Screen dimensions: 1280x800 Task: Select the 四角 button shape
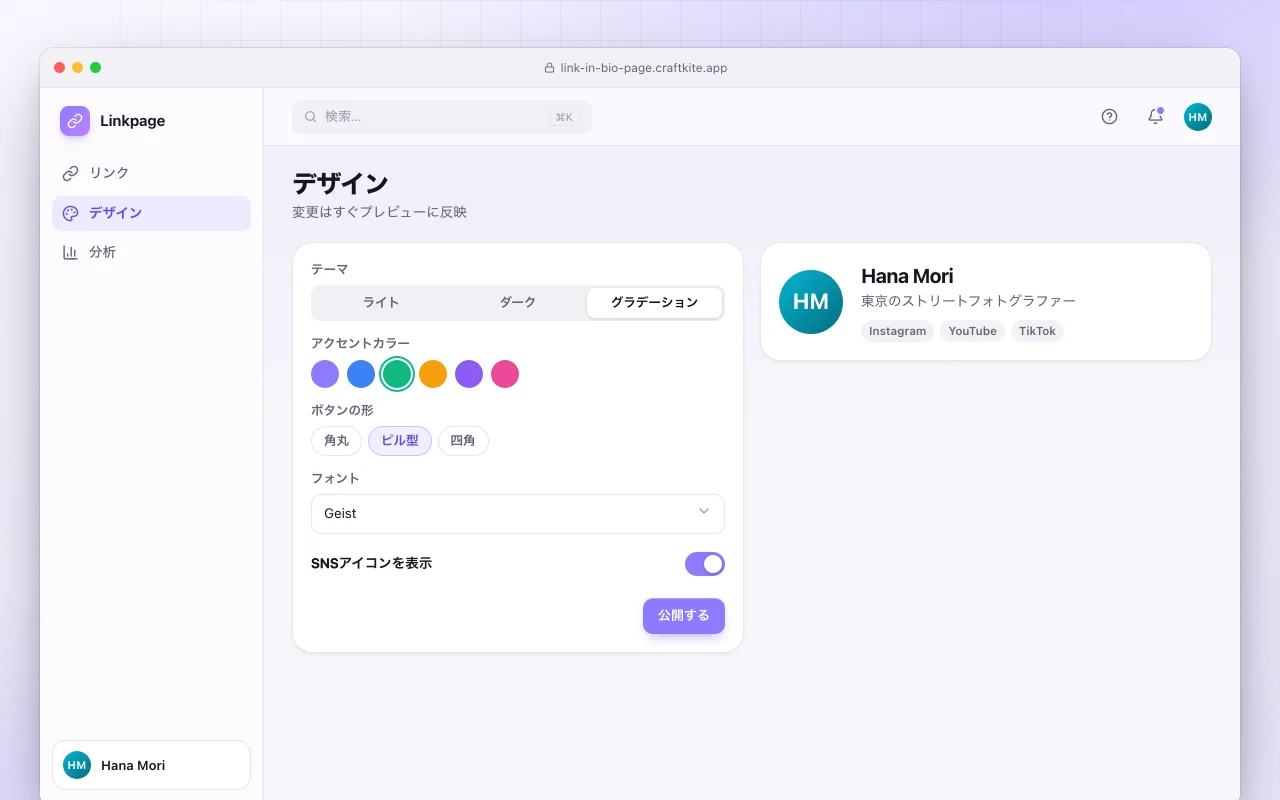tap(463, 441)
